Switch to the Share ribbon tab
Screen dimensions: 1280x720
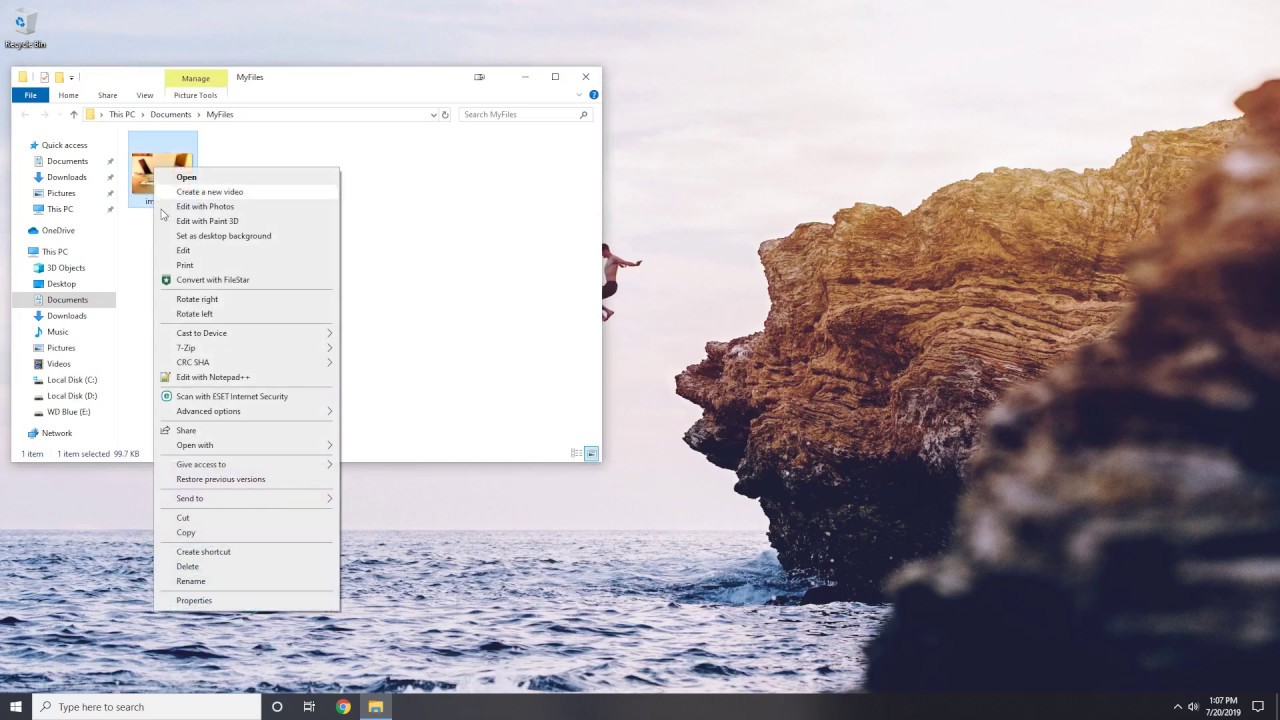107,95
